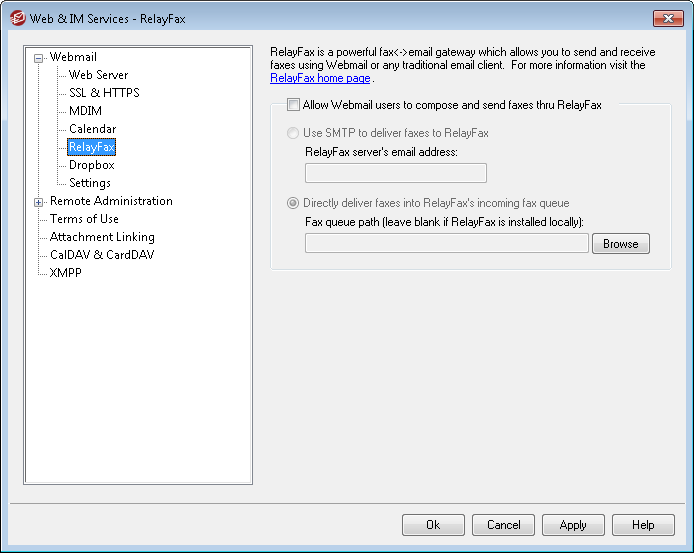This screenshot has width=694, height=553.
Task: Select Use SMTP to deliver faxes option
Action: coord(293,133)
